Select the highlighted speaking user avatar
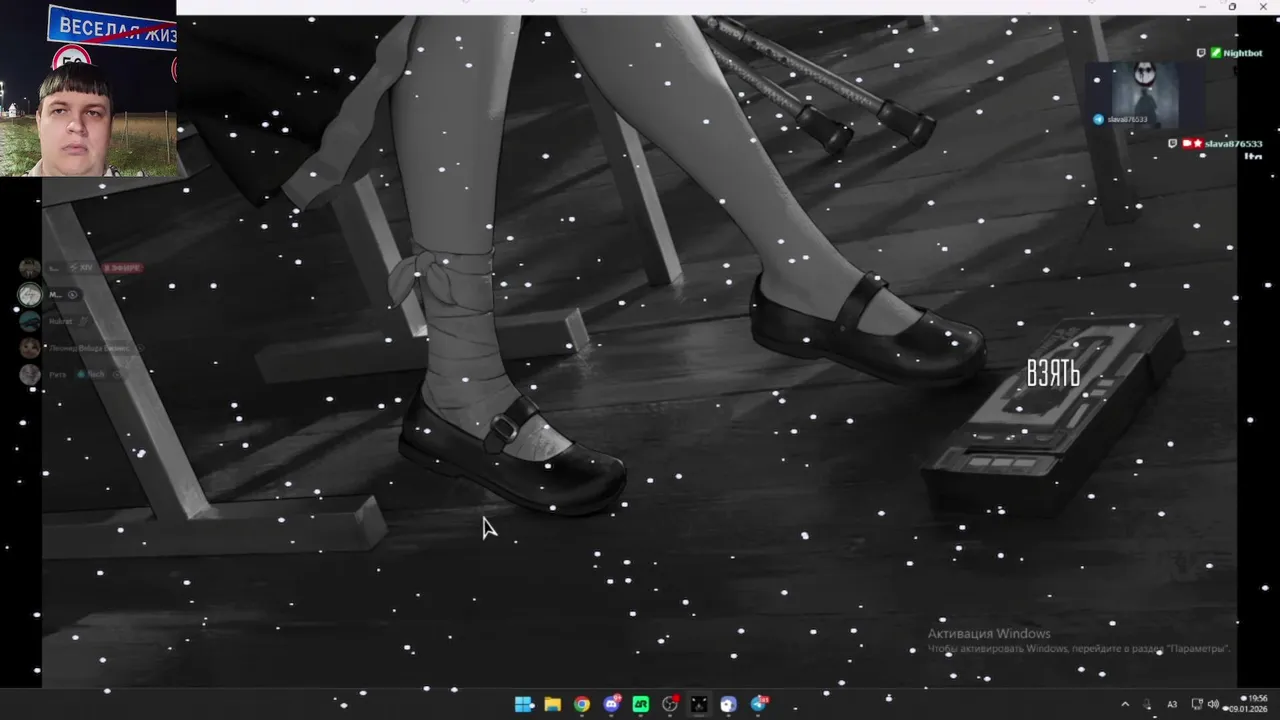 click(x=30, y=294)
